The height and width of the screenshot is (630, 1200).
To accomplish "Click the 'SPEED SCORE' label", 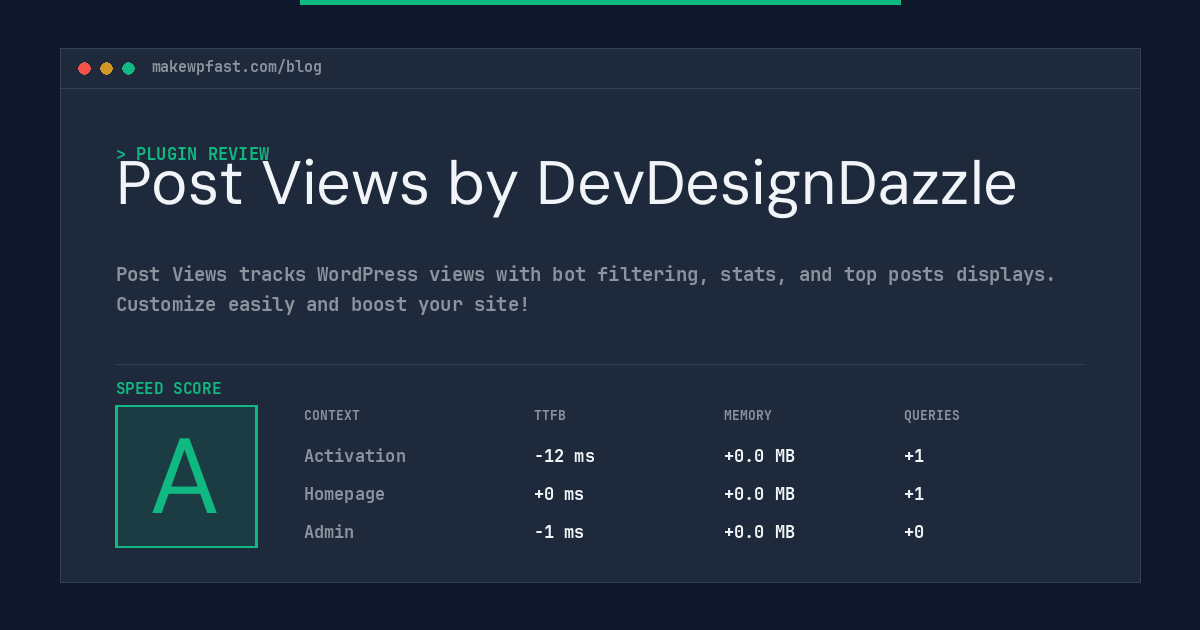I will tap(169, 388).
